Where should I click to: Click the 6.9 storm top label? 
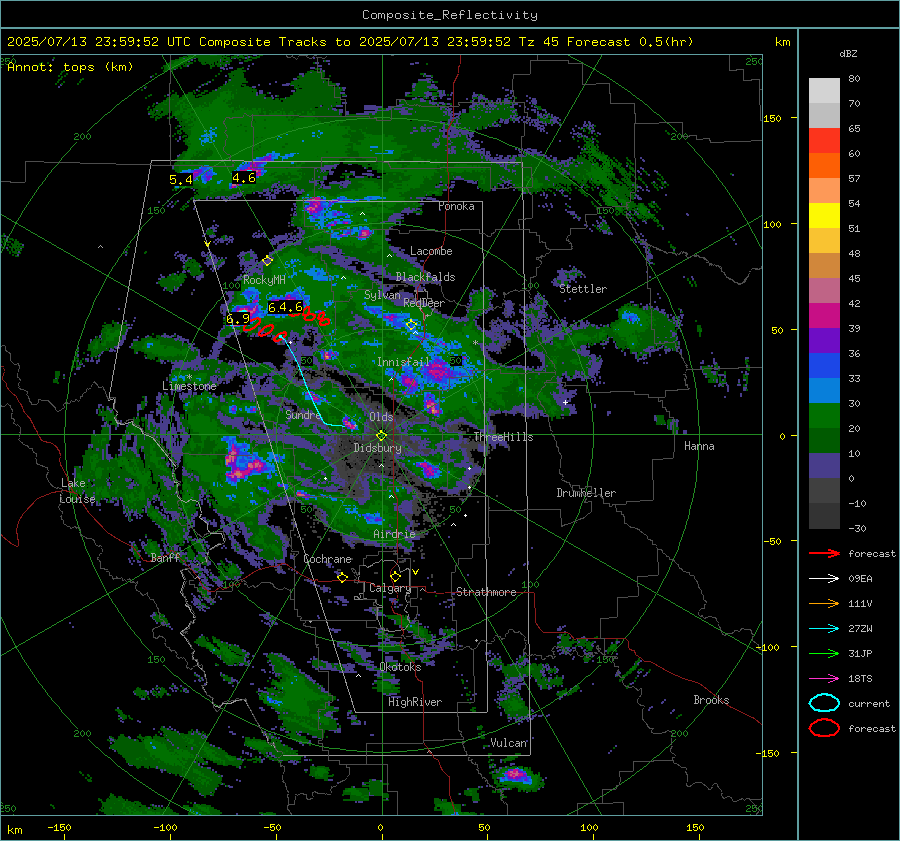238,319
